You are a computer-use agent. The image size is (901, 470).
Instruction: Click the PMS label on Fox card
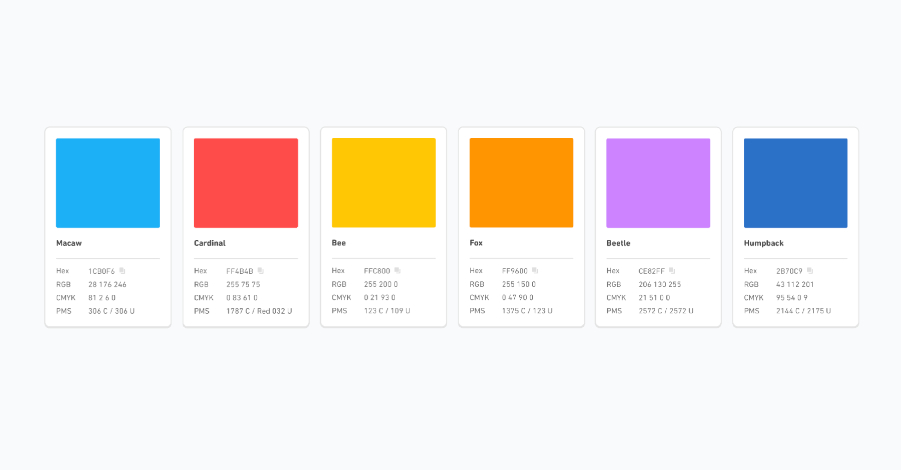[x=478, y=311]
